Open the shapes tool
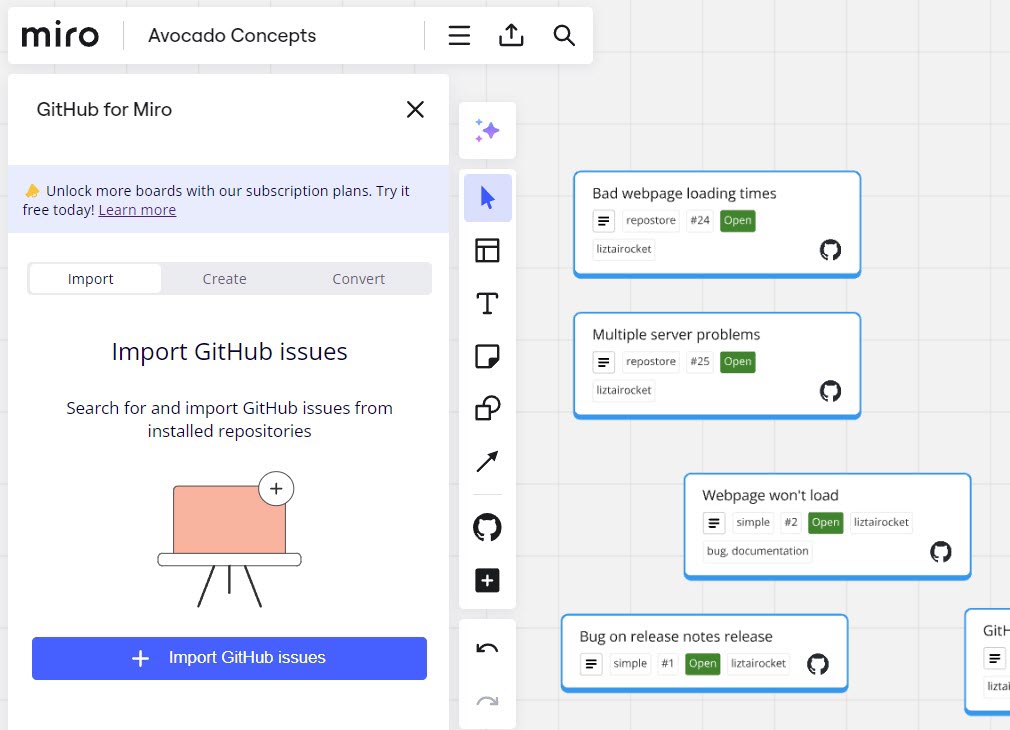The height and width of the screenshot is (730, 1010). point(487,408)
